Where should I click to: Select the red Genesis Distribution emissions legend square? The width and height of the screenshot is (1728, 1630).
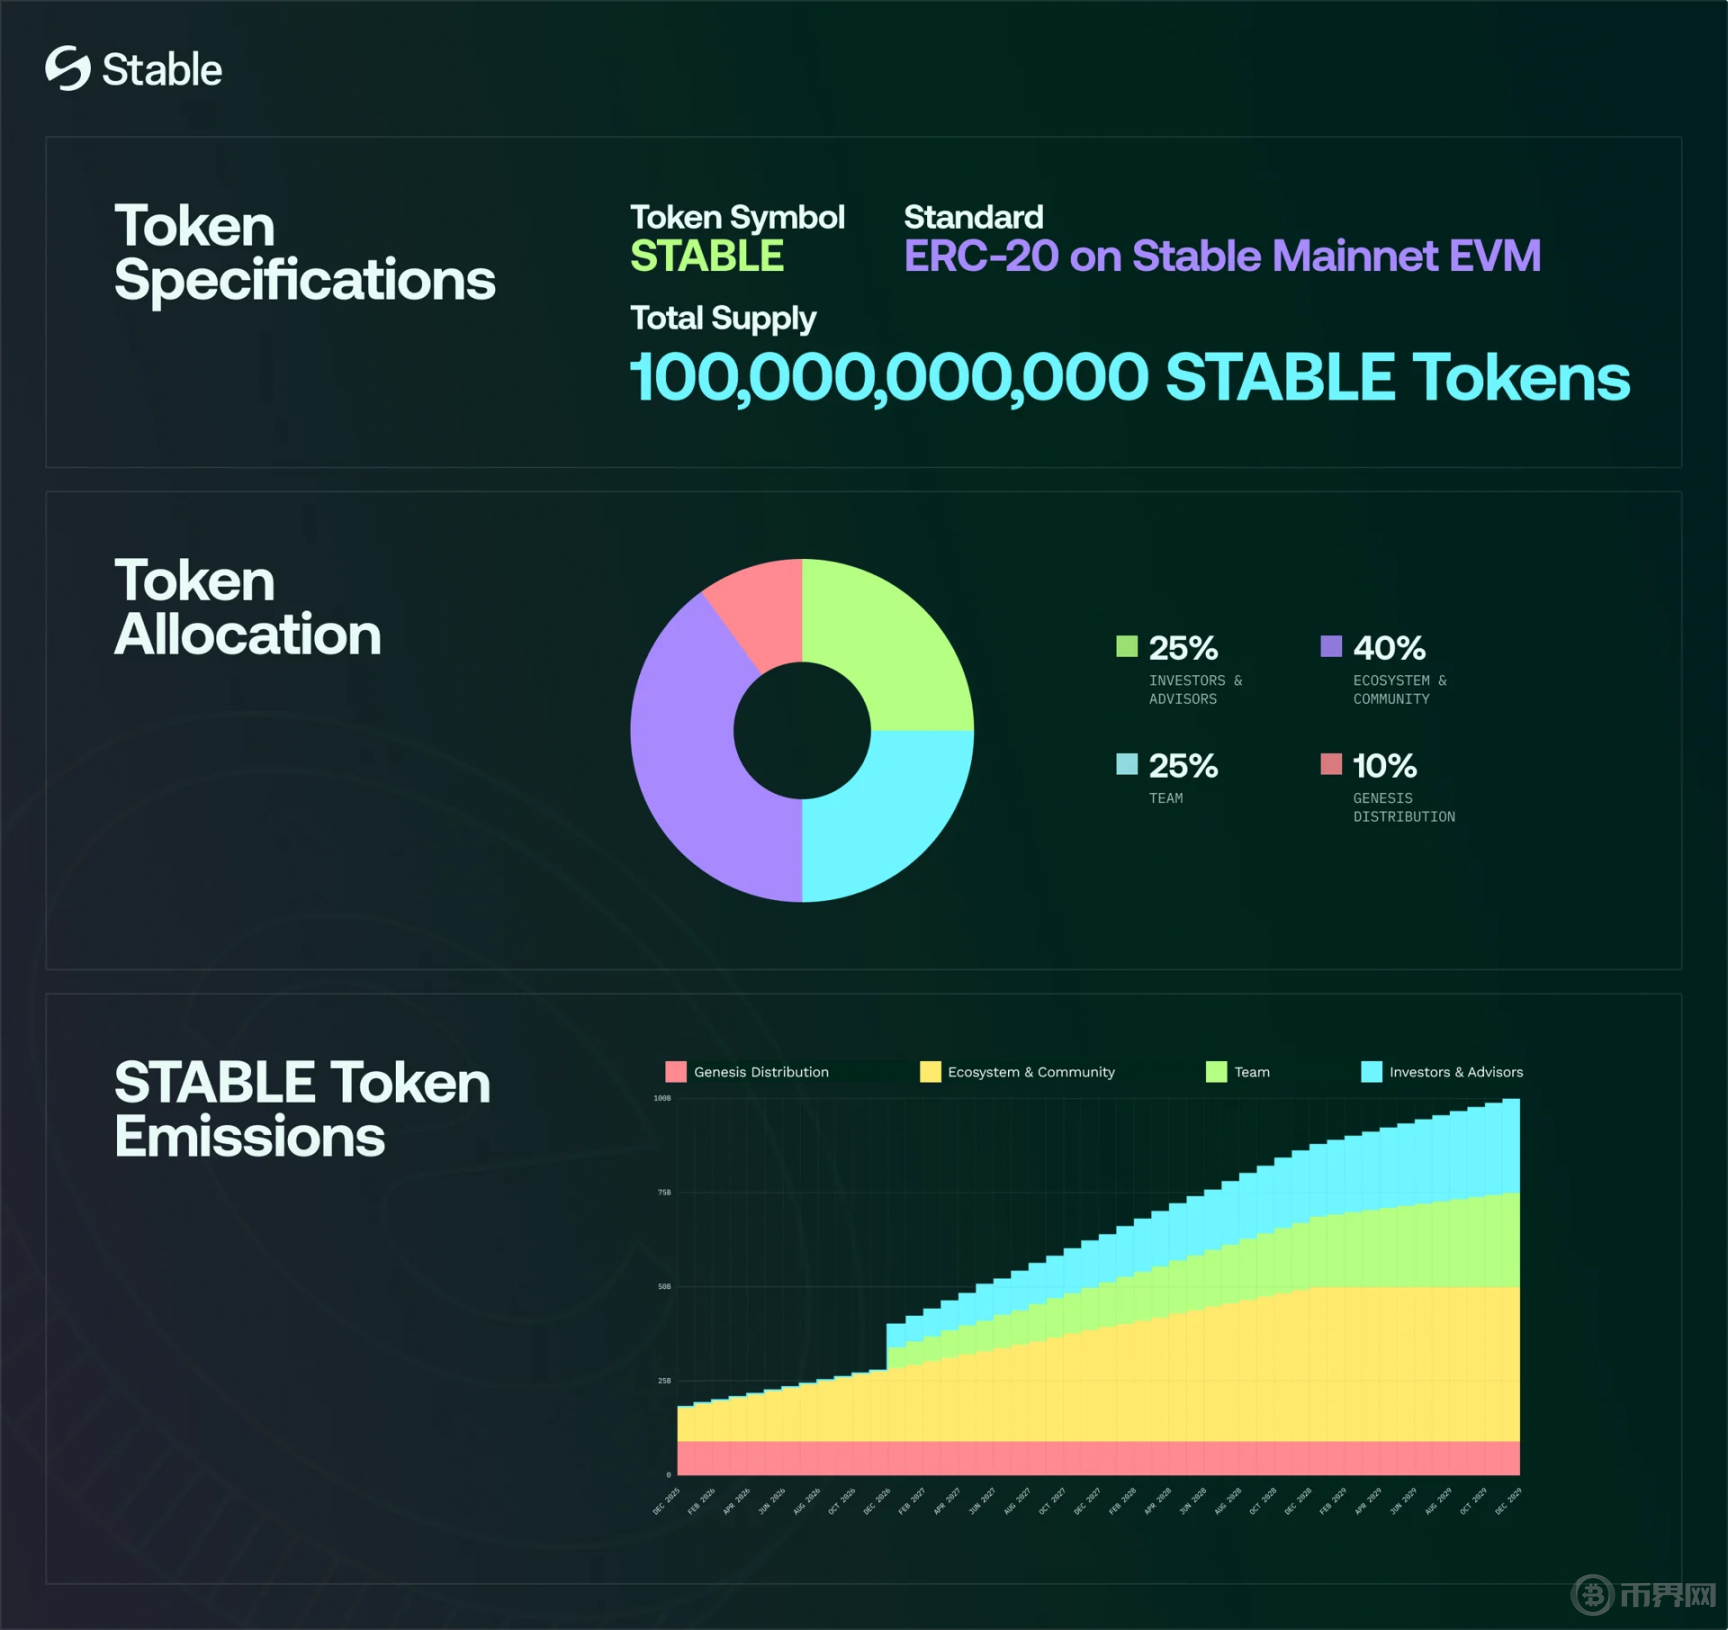point(676,1072)
